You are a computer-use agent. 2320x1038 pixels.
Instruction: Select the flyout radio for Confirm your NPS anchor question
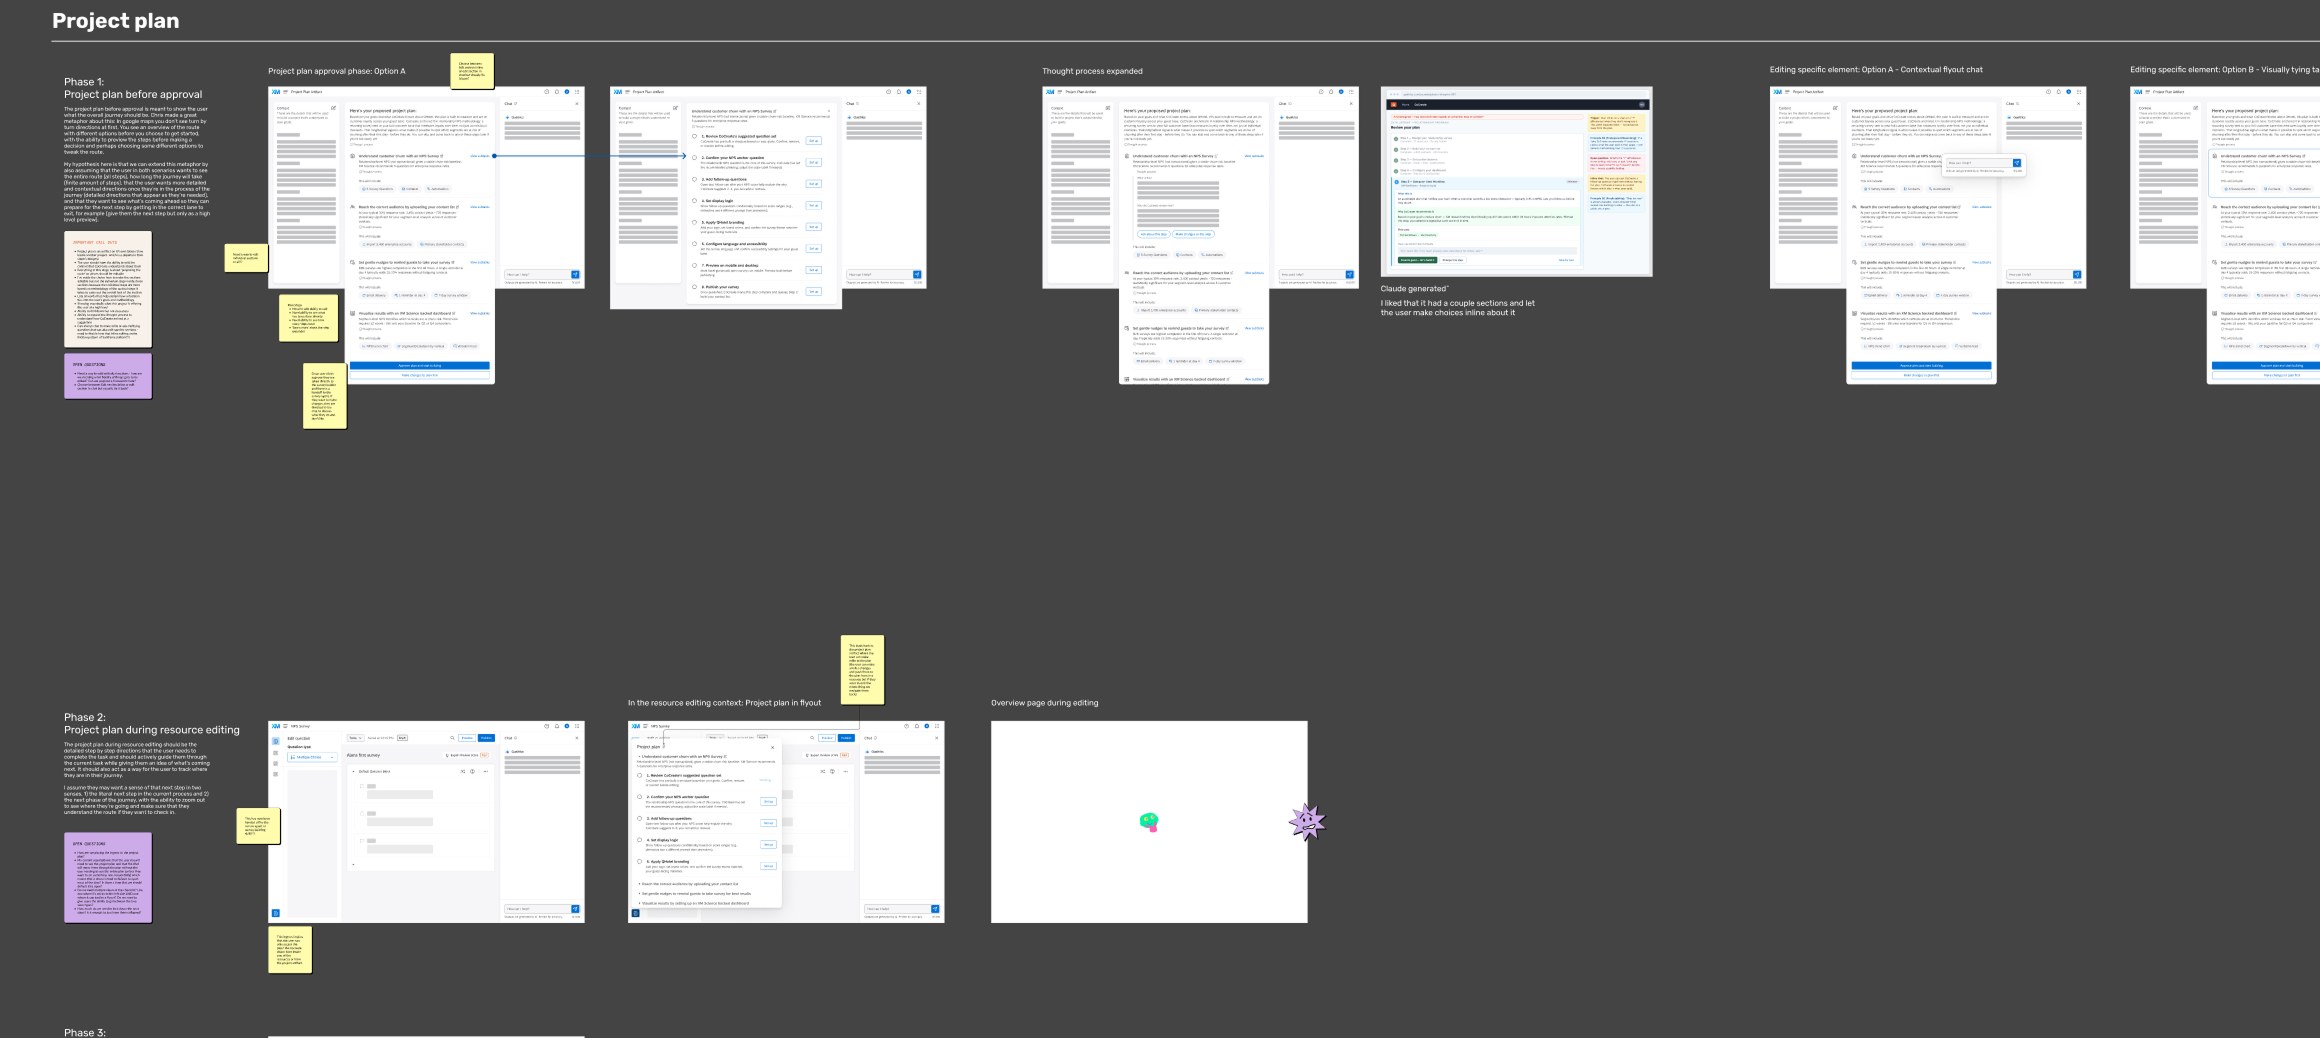coord(640,797)
